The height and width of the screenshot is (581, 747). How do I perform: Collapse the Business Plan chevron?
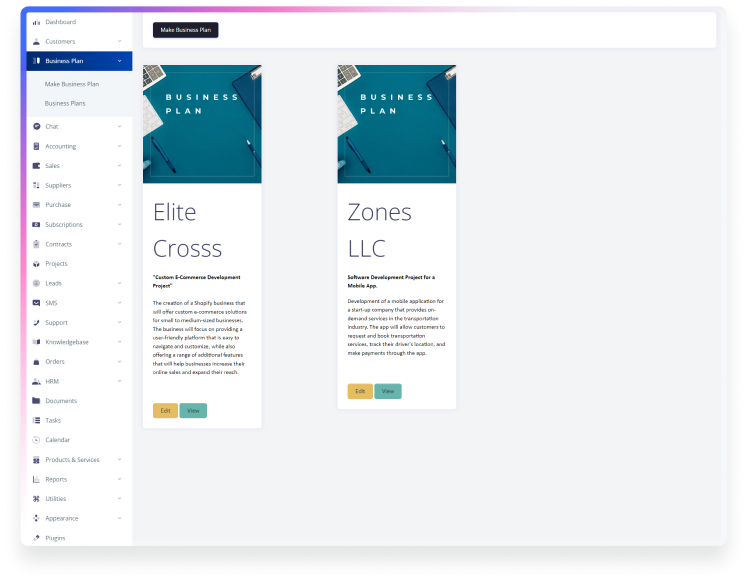(x=120, y=61)
